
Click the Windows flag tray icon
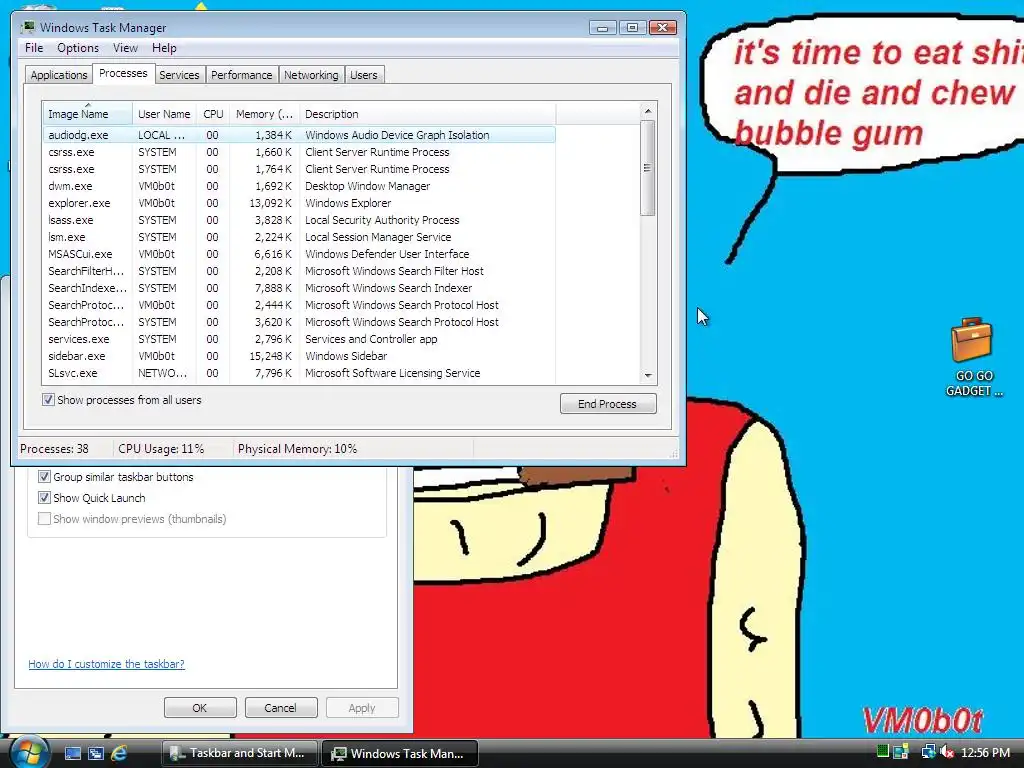[901, 752]
